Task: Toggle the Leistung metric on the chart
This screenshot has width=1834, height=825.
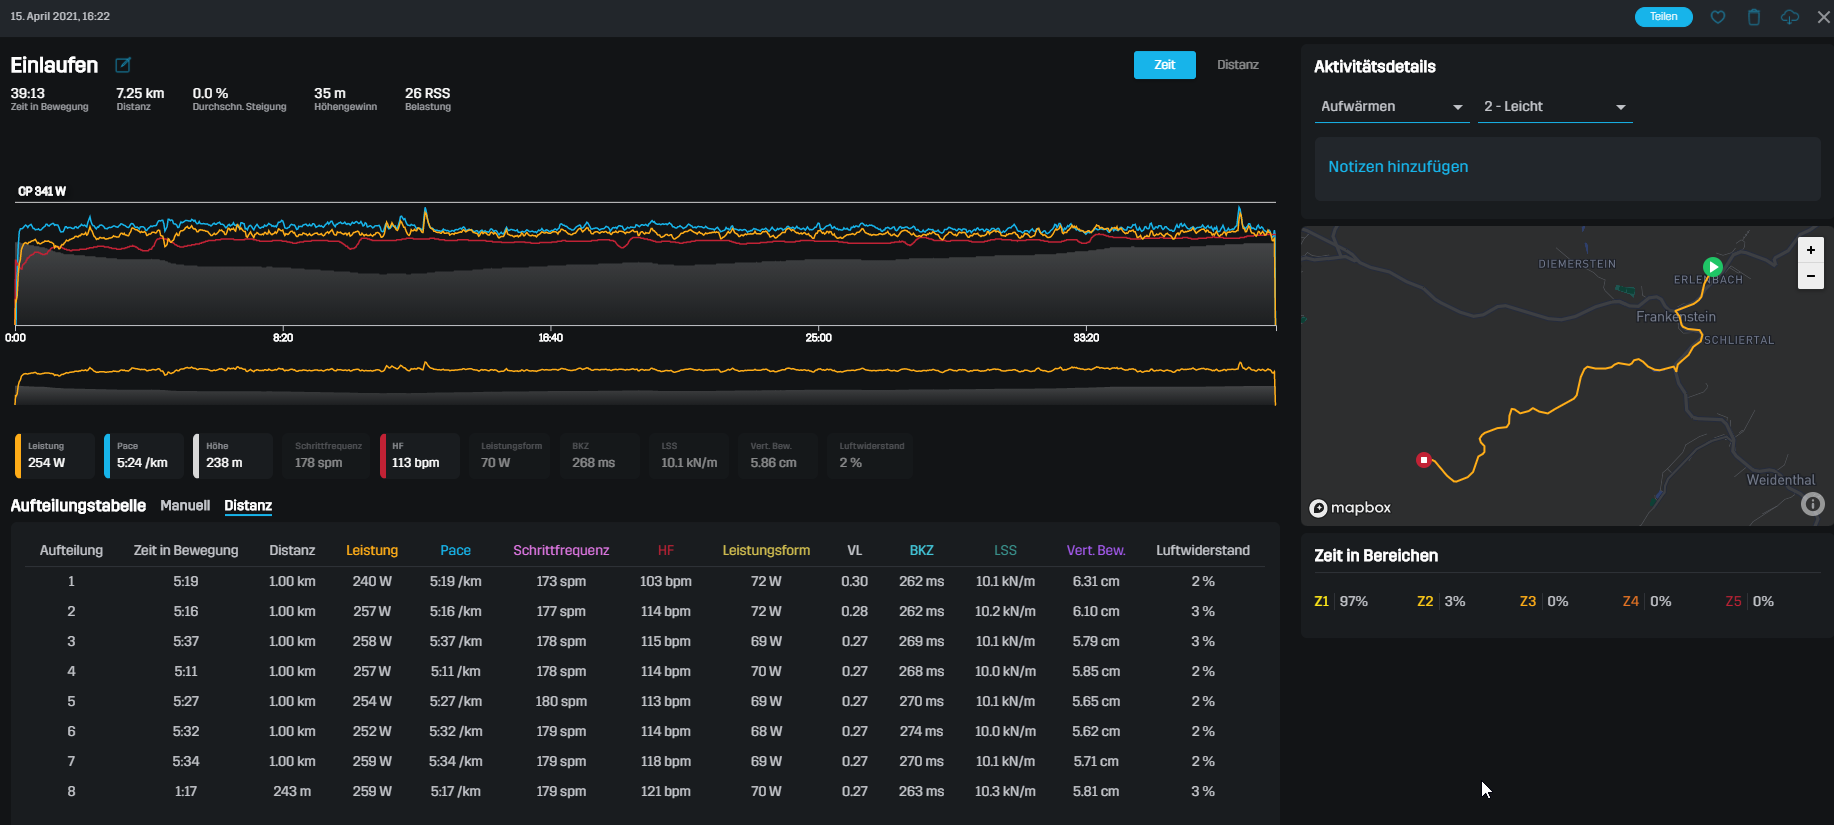Action: (x=54, y=456)
